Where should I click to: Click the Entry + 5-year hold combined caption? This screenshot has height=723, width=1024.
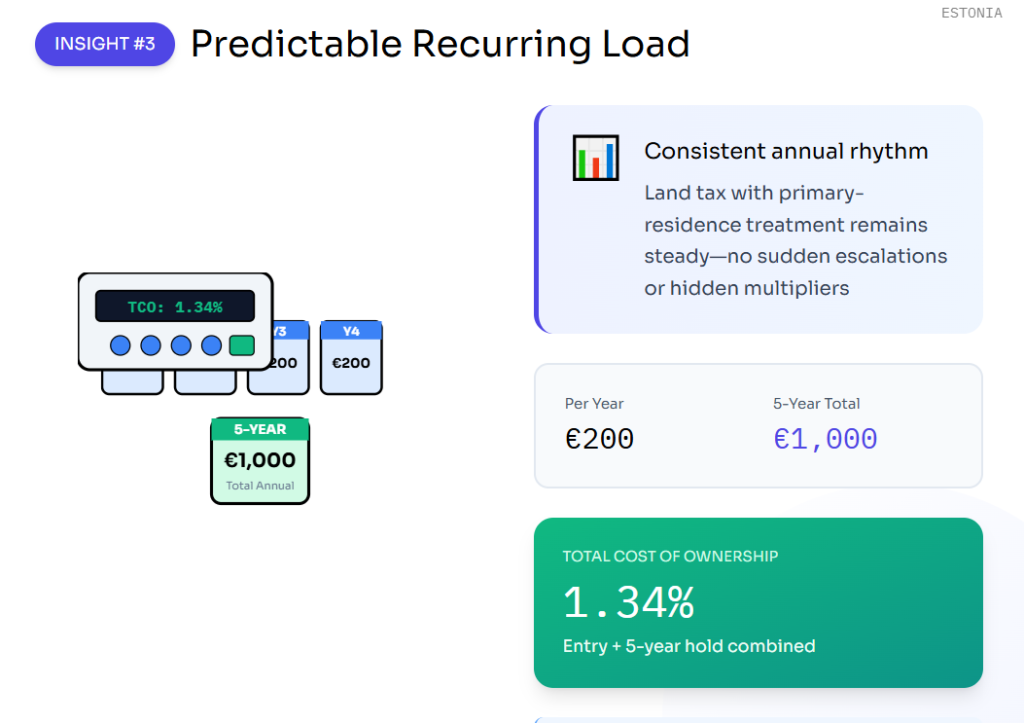[689, 646]
